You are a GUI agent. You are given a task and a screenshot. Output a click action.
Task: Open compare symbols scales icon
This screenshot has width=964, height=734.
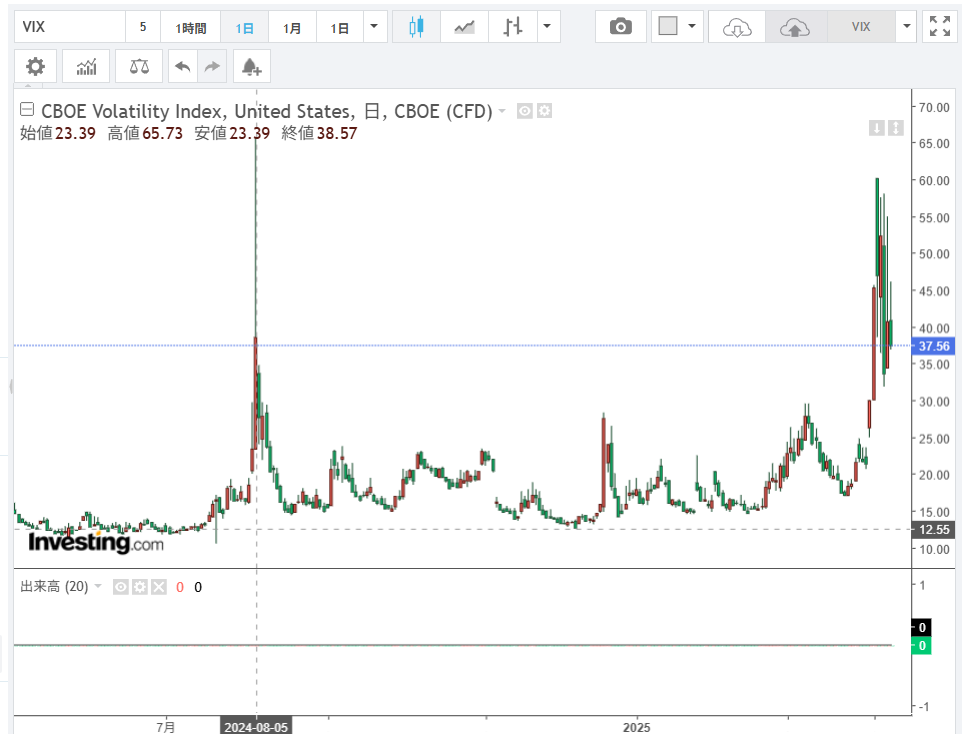tap(139, 66)
